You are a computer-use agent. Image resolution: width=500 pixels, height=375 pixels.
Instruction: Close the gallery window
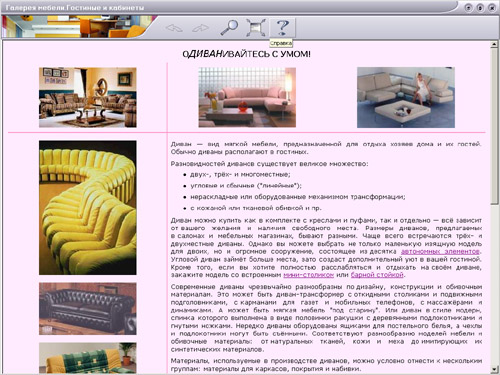(492, 7)
